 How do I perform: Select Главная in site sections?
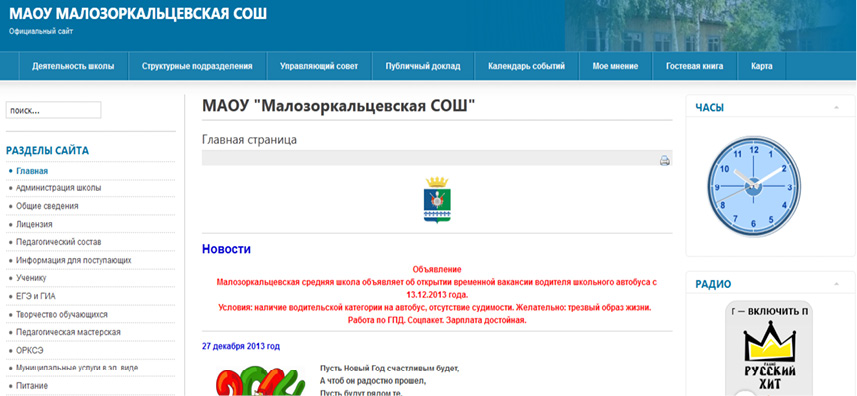tap(32, 171)
